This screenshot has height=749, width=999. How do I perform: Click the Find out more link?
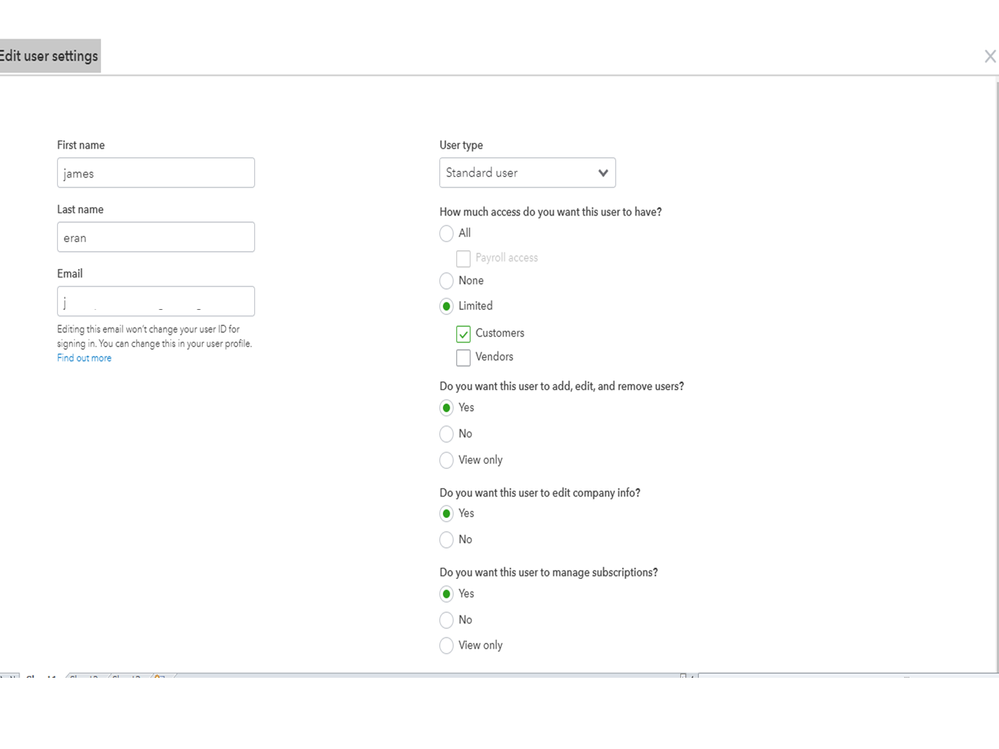pyautogui.click(x=84, y=357)
